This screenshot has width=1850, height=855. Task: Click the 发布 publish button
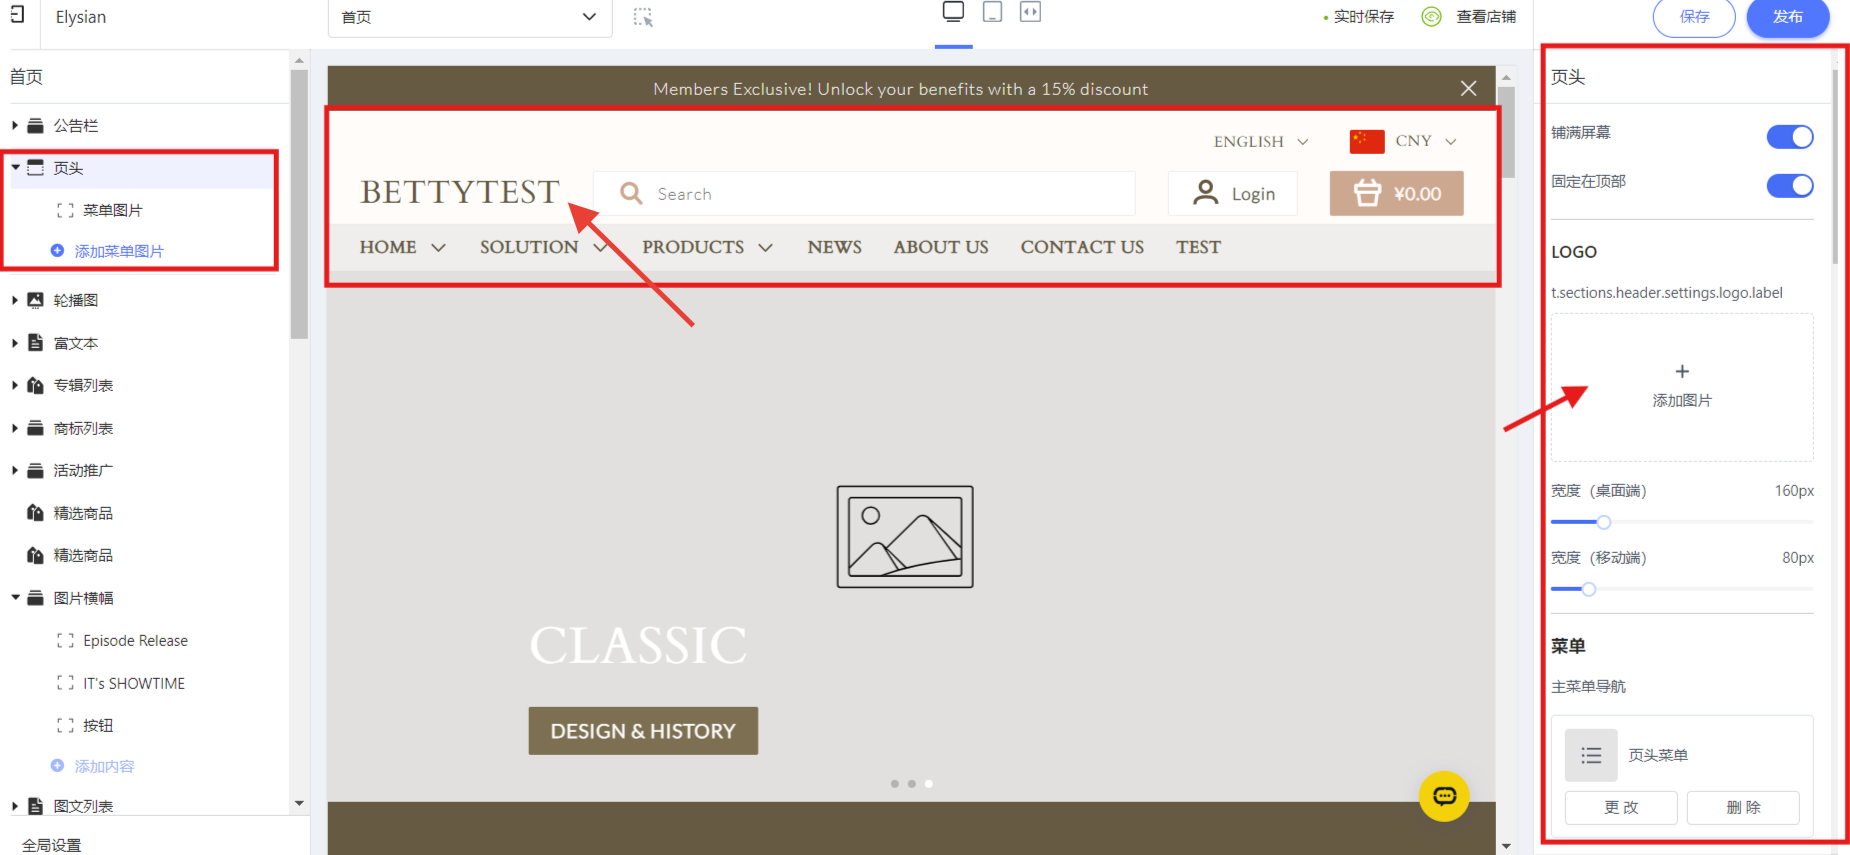(1787, 17)
